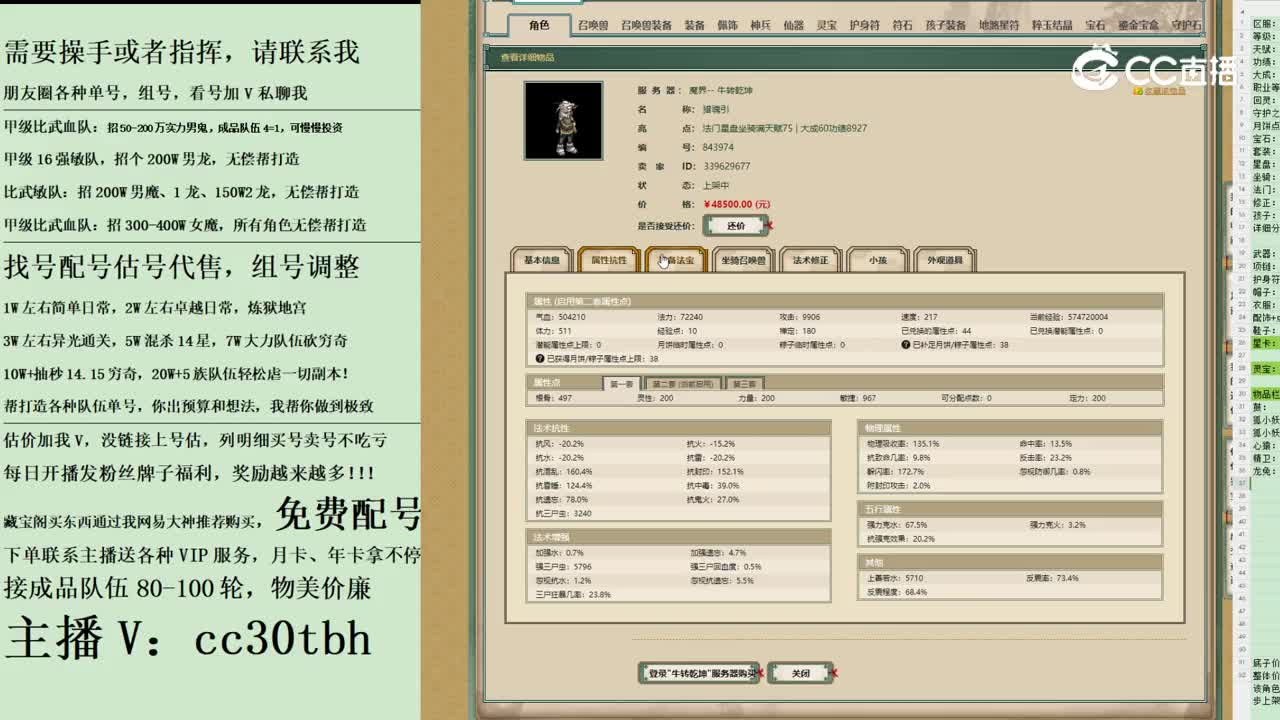Click the 气血: 504210 value
Screen dimensions: 1280x720
point(560,317)
